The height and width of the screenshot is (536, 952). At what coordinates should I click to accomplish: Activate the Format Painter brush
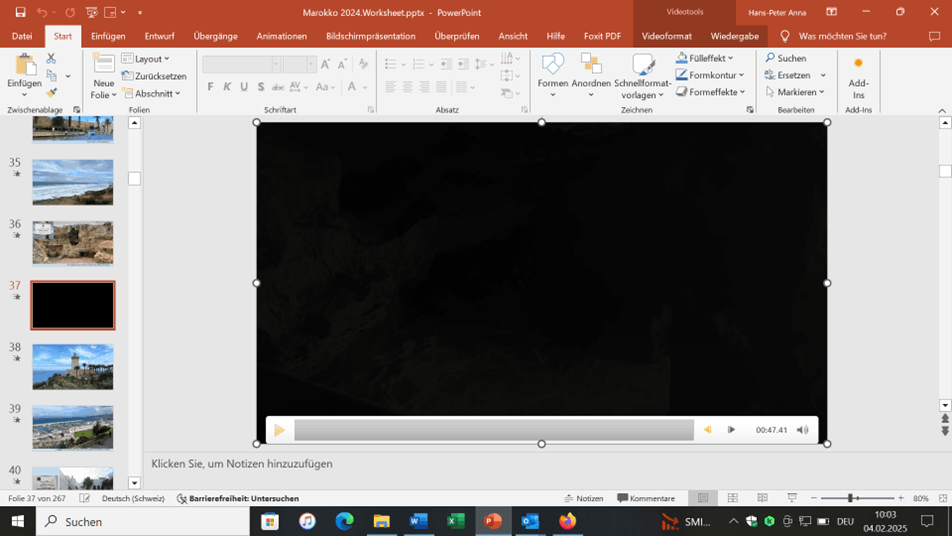[52, 92]
